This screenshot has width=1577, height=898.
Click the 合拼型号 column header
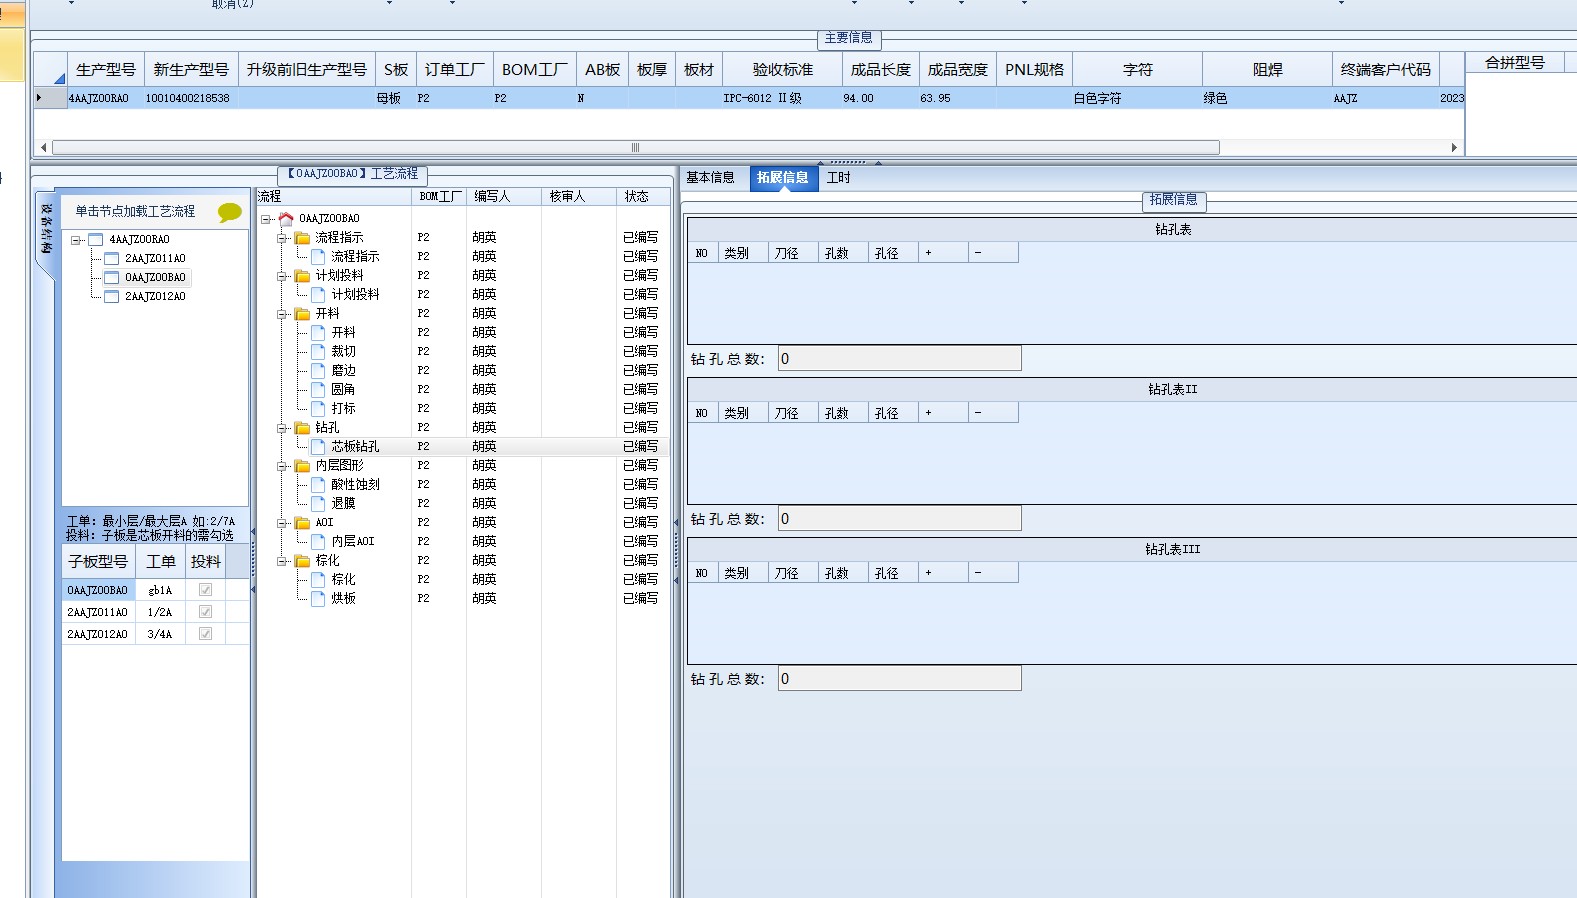tap(1515, 62)
